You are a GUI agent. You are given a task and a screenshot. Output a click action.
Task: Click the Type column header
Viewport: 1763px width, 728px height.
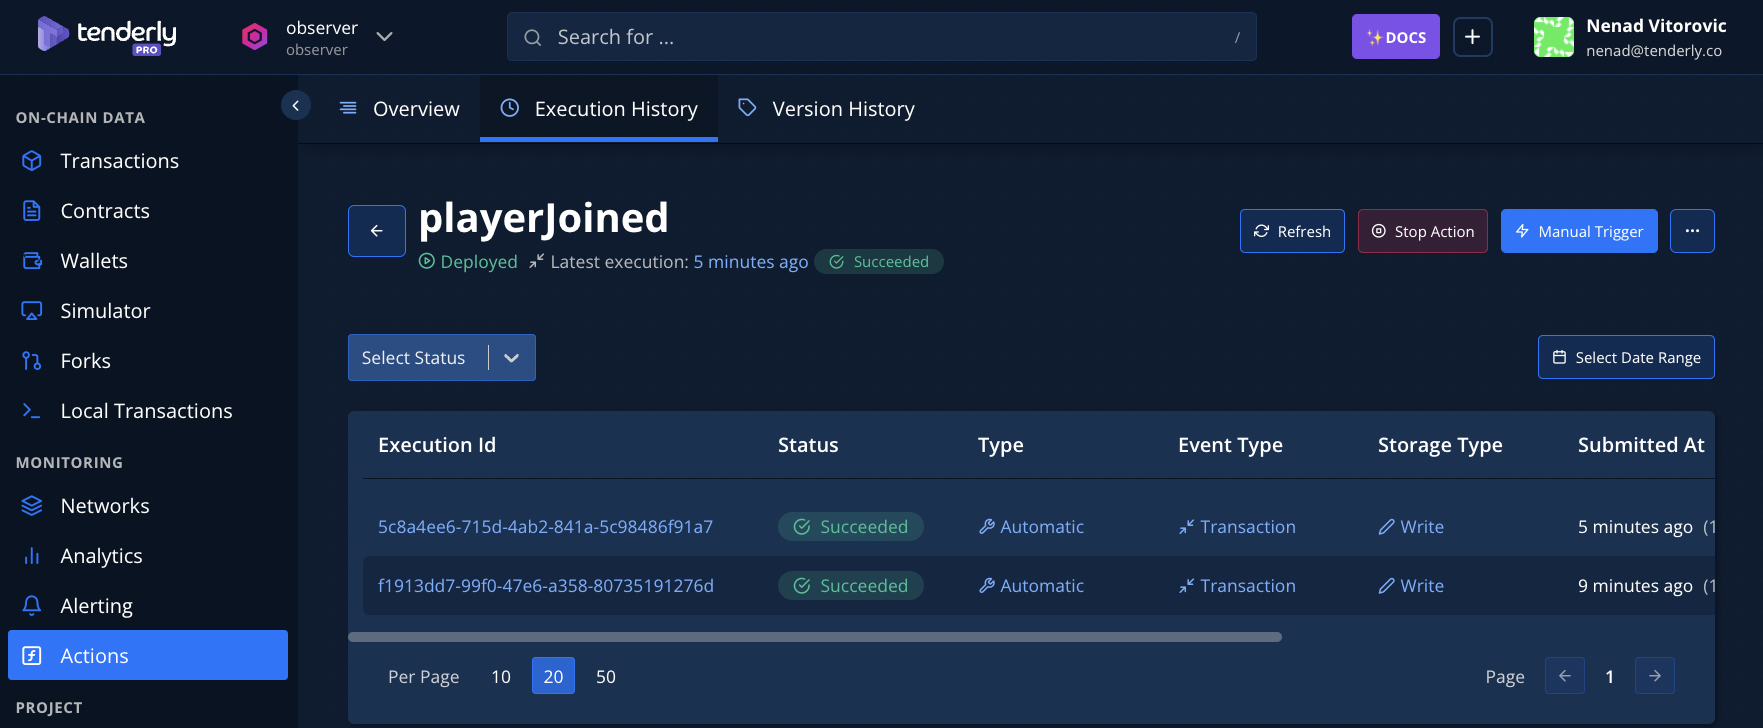point(1000,445)
